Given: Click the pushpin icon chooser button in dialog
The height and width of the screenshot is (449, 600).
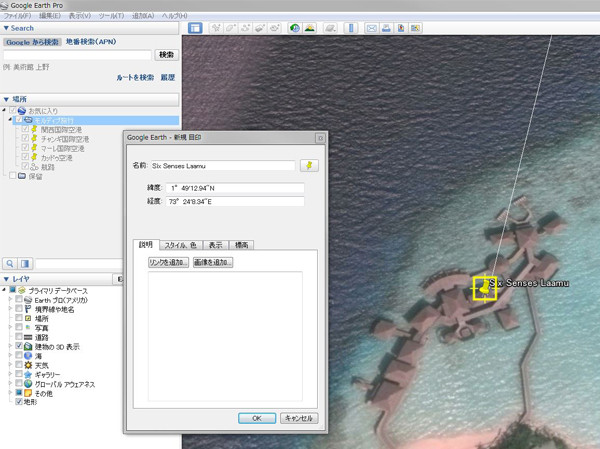Looking at the screenshot, I should pyautogui.click(x=309, y=165).
